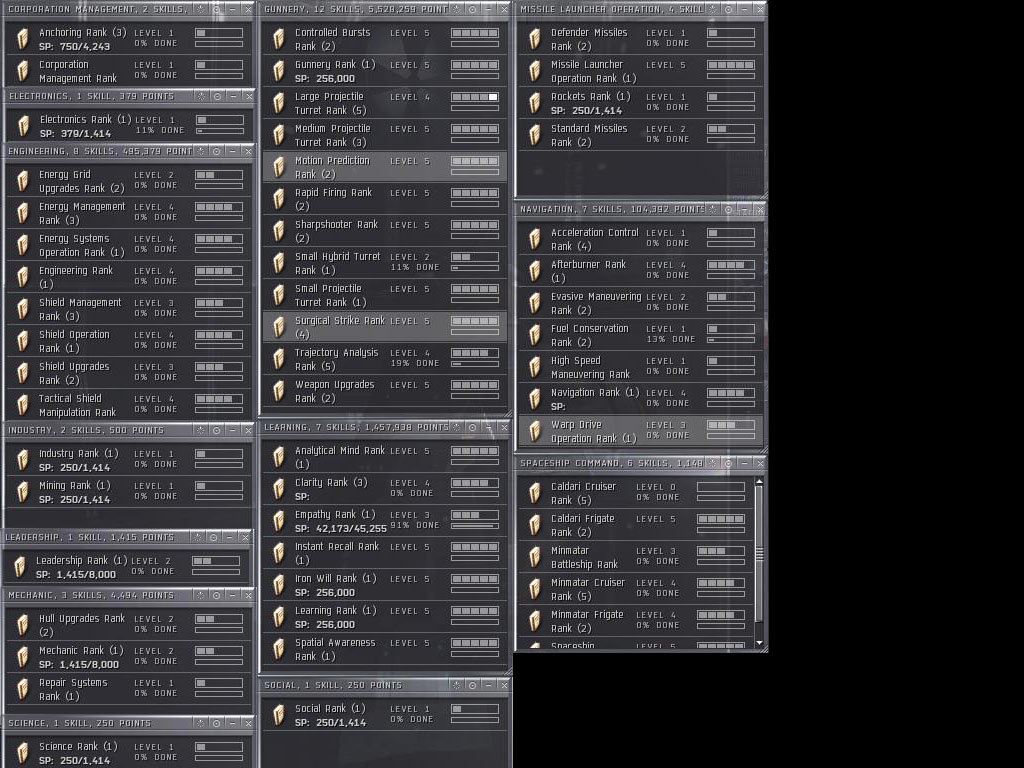Select the 'Standard Missiles Rank (2)' row

[641, 135]
